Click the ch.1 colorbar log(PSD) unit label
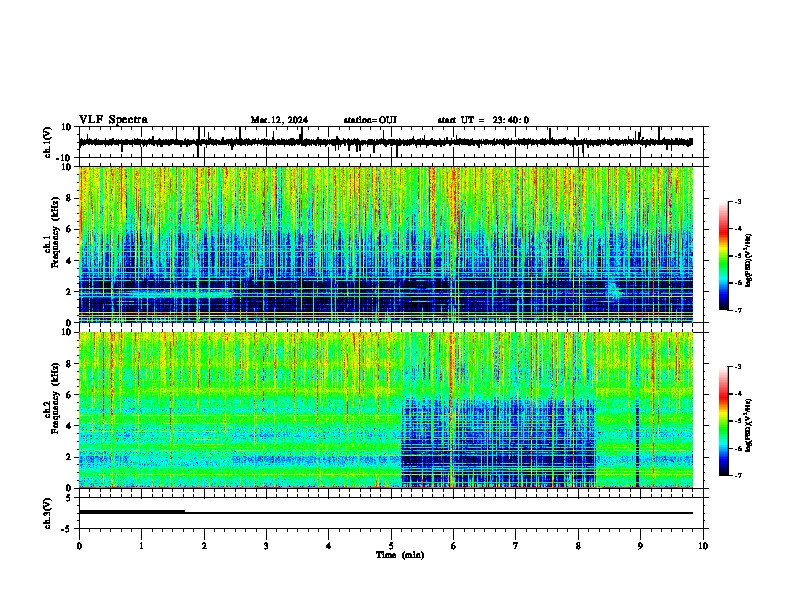Viewport: 792px width, 612px height. [x=748, y=260]
